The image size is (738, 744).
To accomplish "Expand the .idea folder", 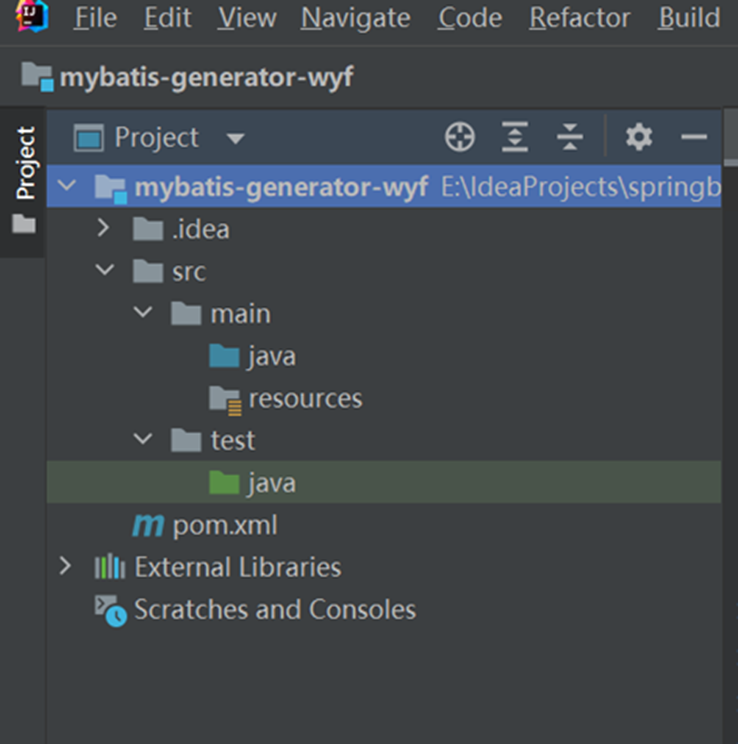I will click(103, 228).
